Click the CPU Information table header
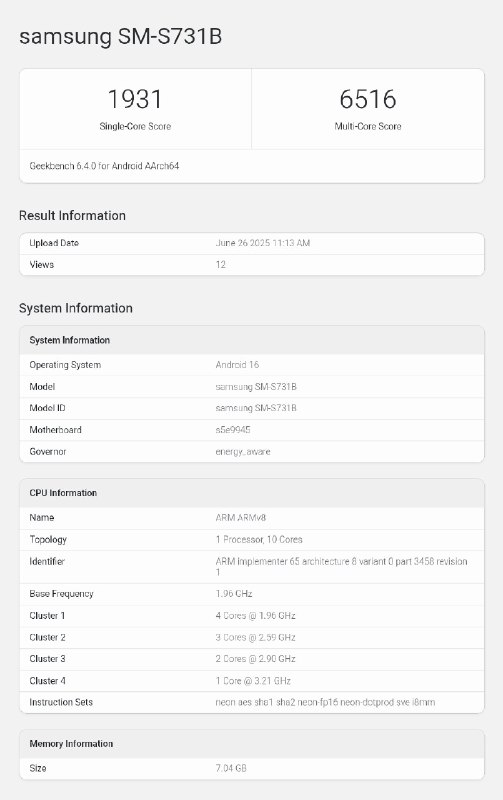 click(252, 493)
